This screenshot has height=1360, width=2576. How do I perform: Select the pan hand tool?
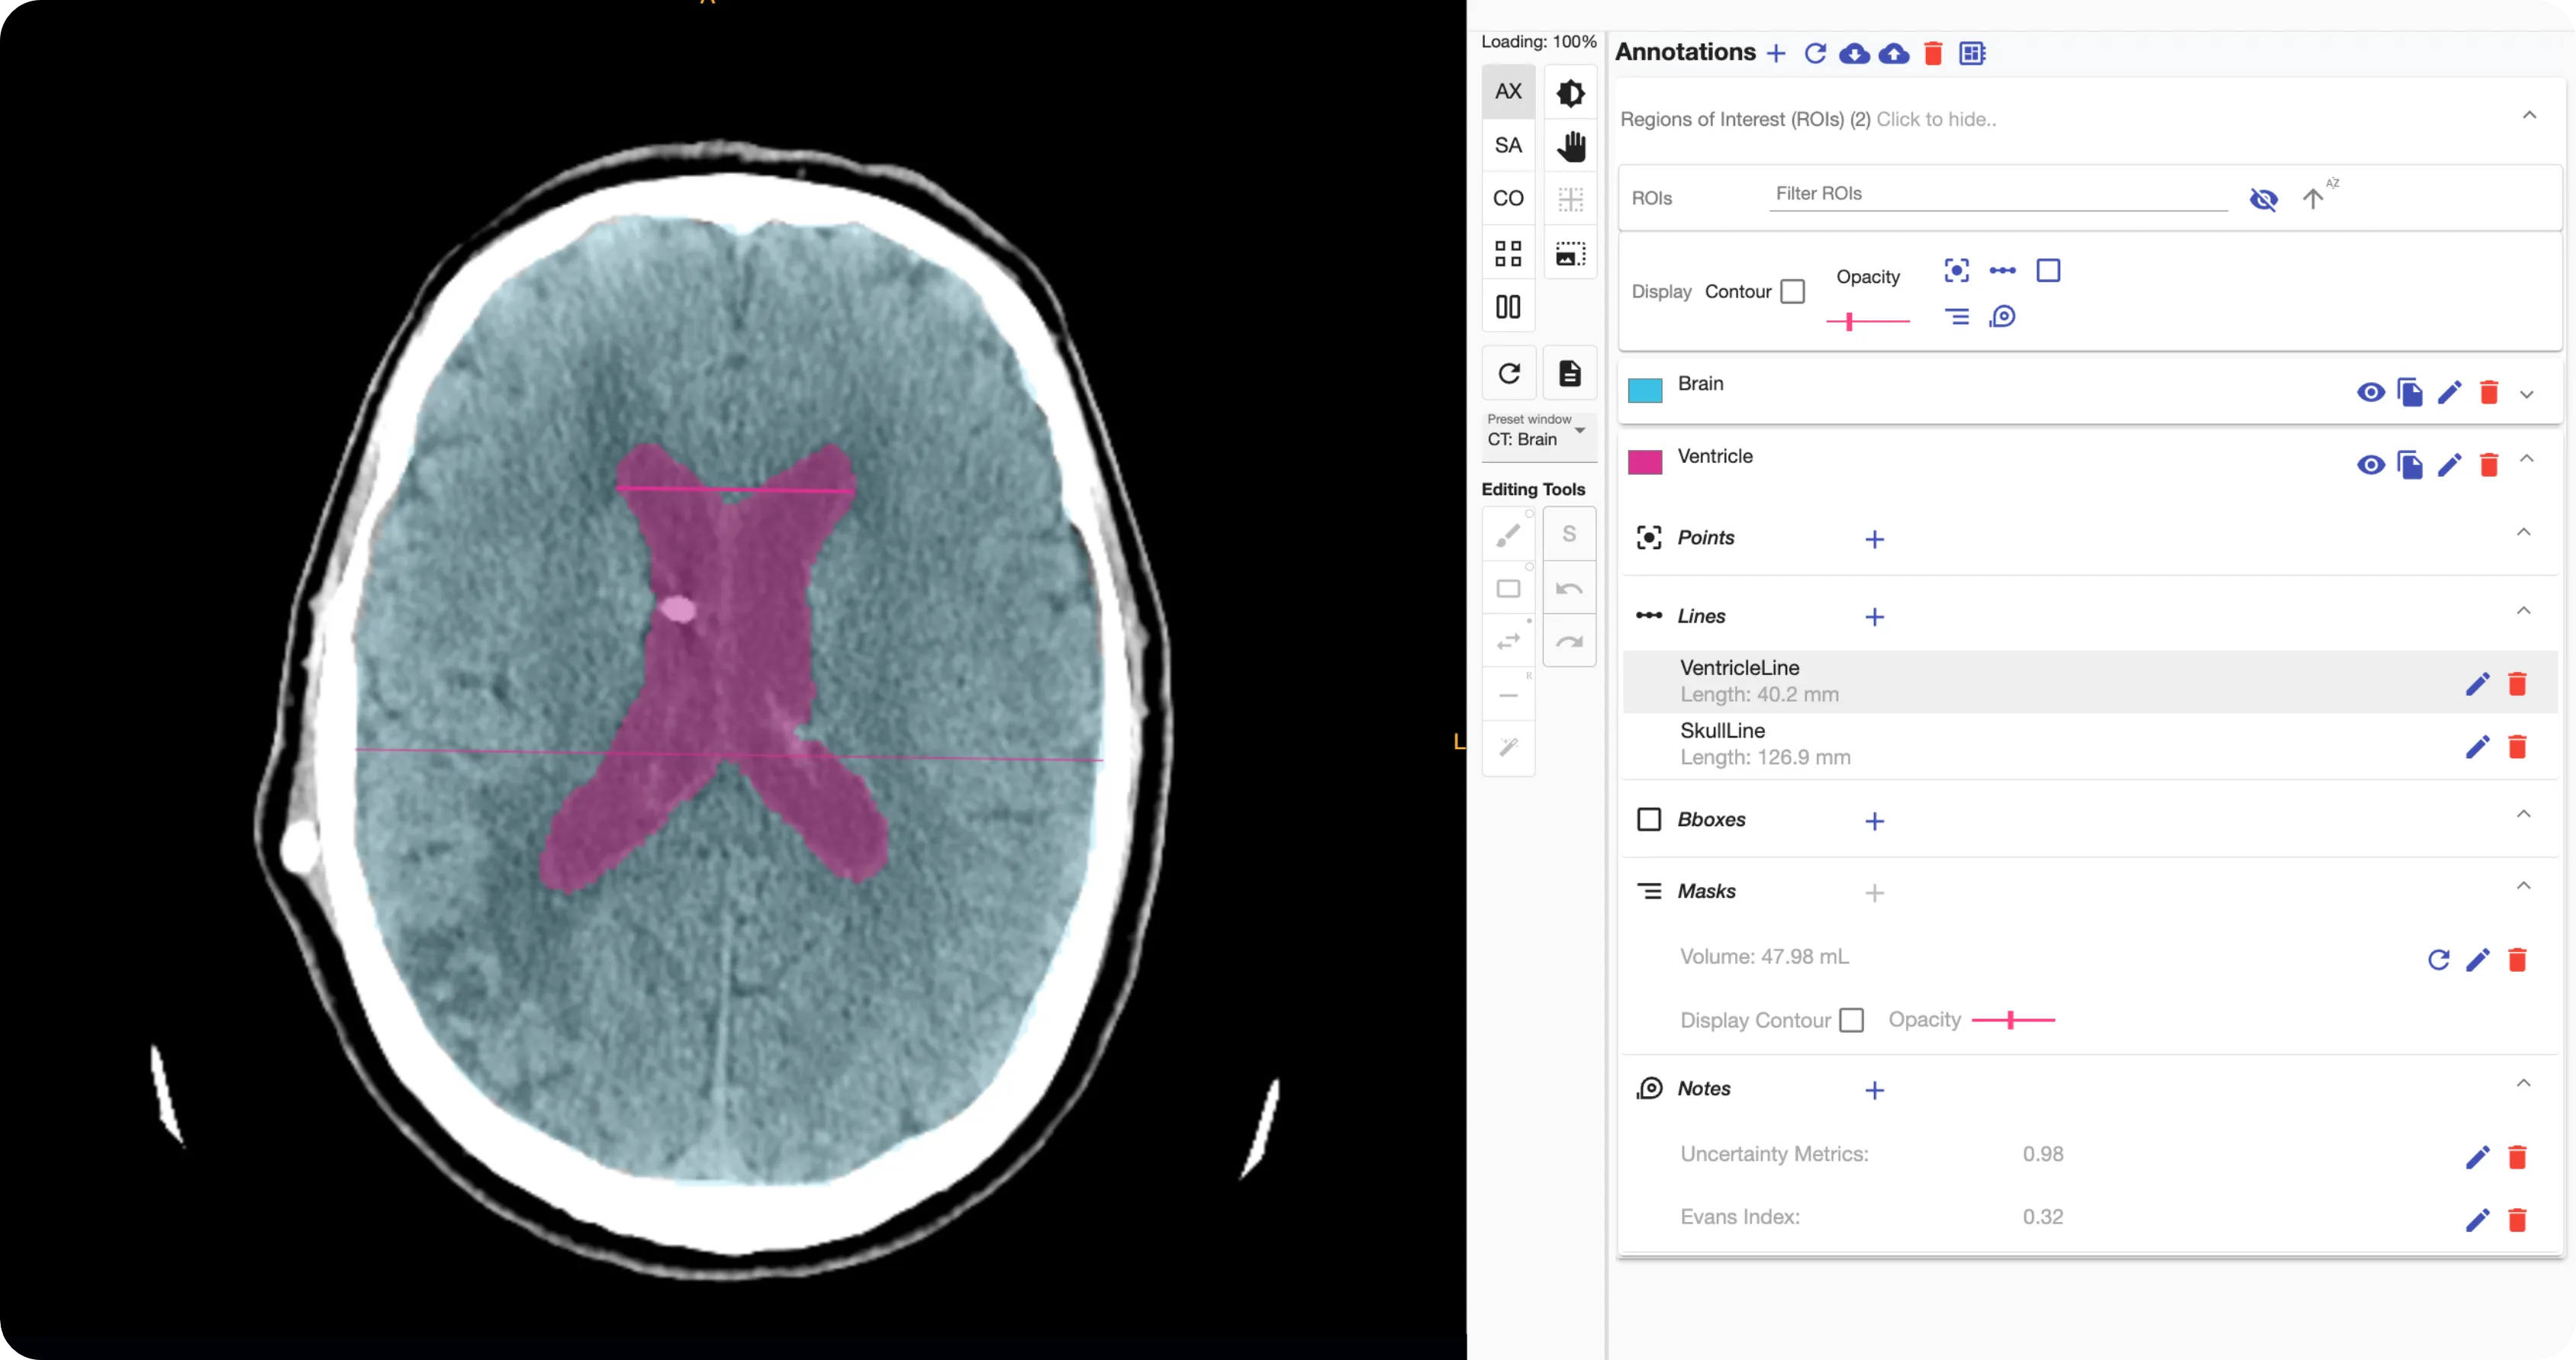[1570, 146]
